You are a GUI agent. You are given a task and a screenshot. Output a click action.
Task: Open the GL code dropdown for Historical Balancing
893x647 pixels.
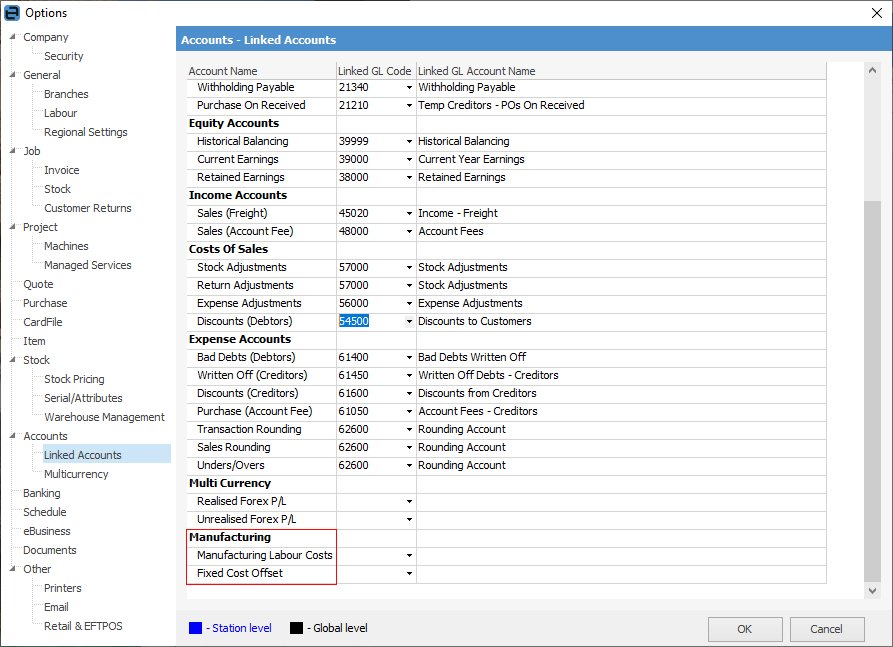[408, 141]
